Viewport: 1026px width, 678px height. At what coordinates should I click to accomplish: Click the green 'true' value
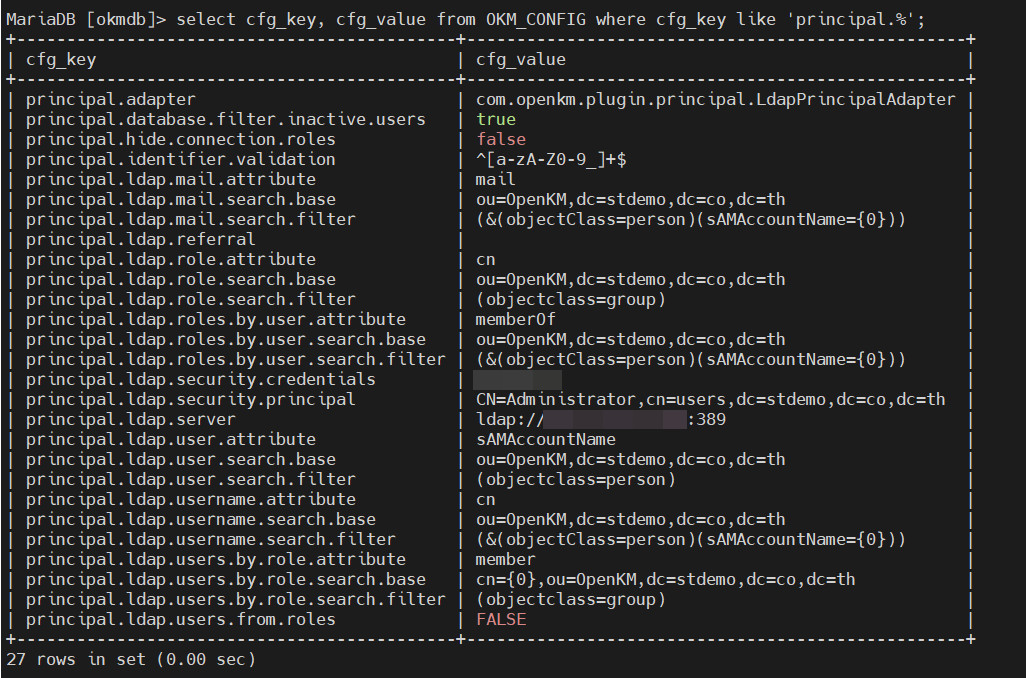(x=496, y=119)
